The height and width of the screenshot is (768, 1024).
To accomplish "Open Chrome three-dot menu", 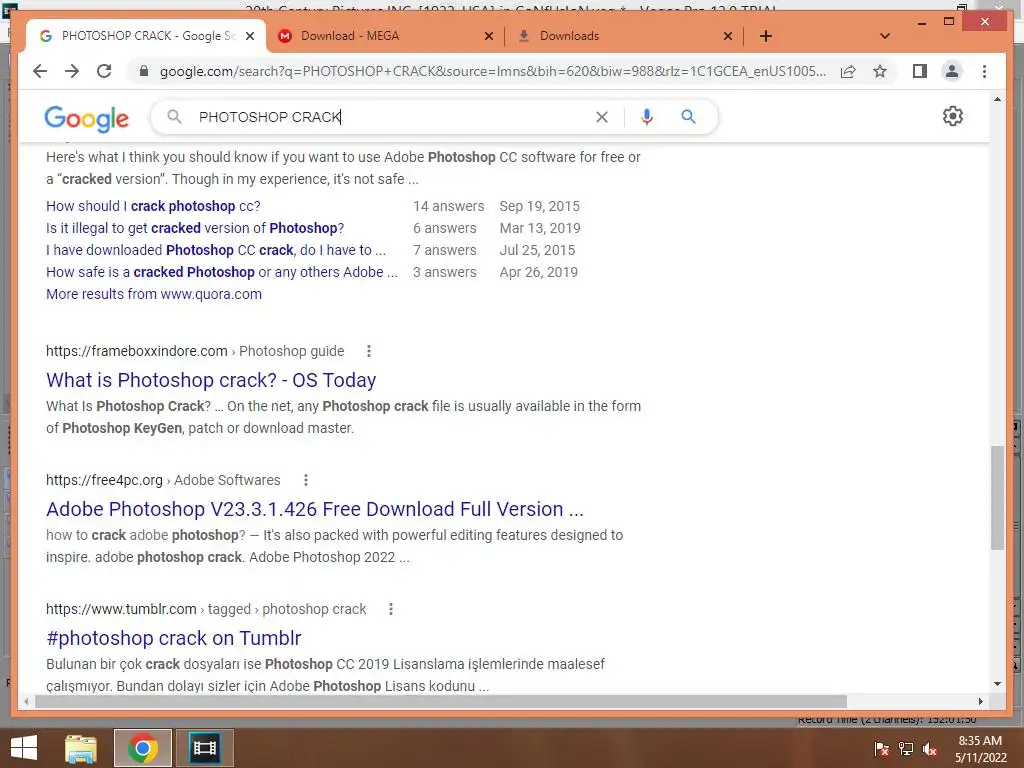I will tap(984, 71).
